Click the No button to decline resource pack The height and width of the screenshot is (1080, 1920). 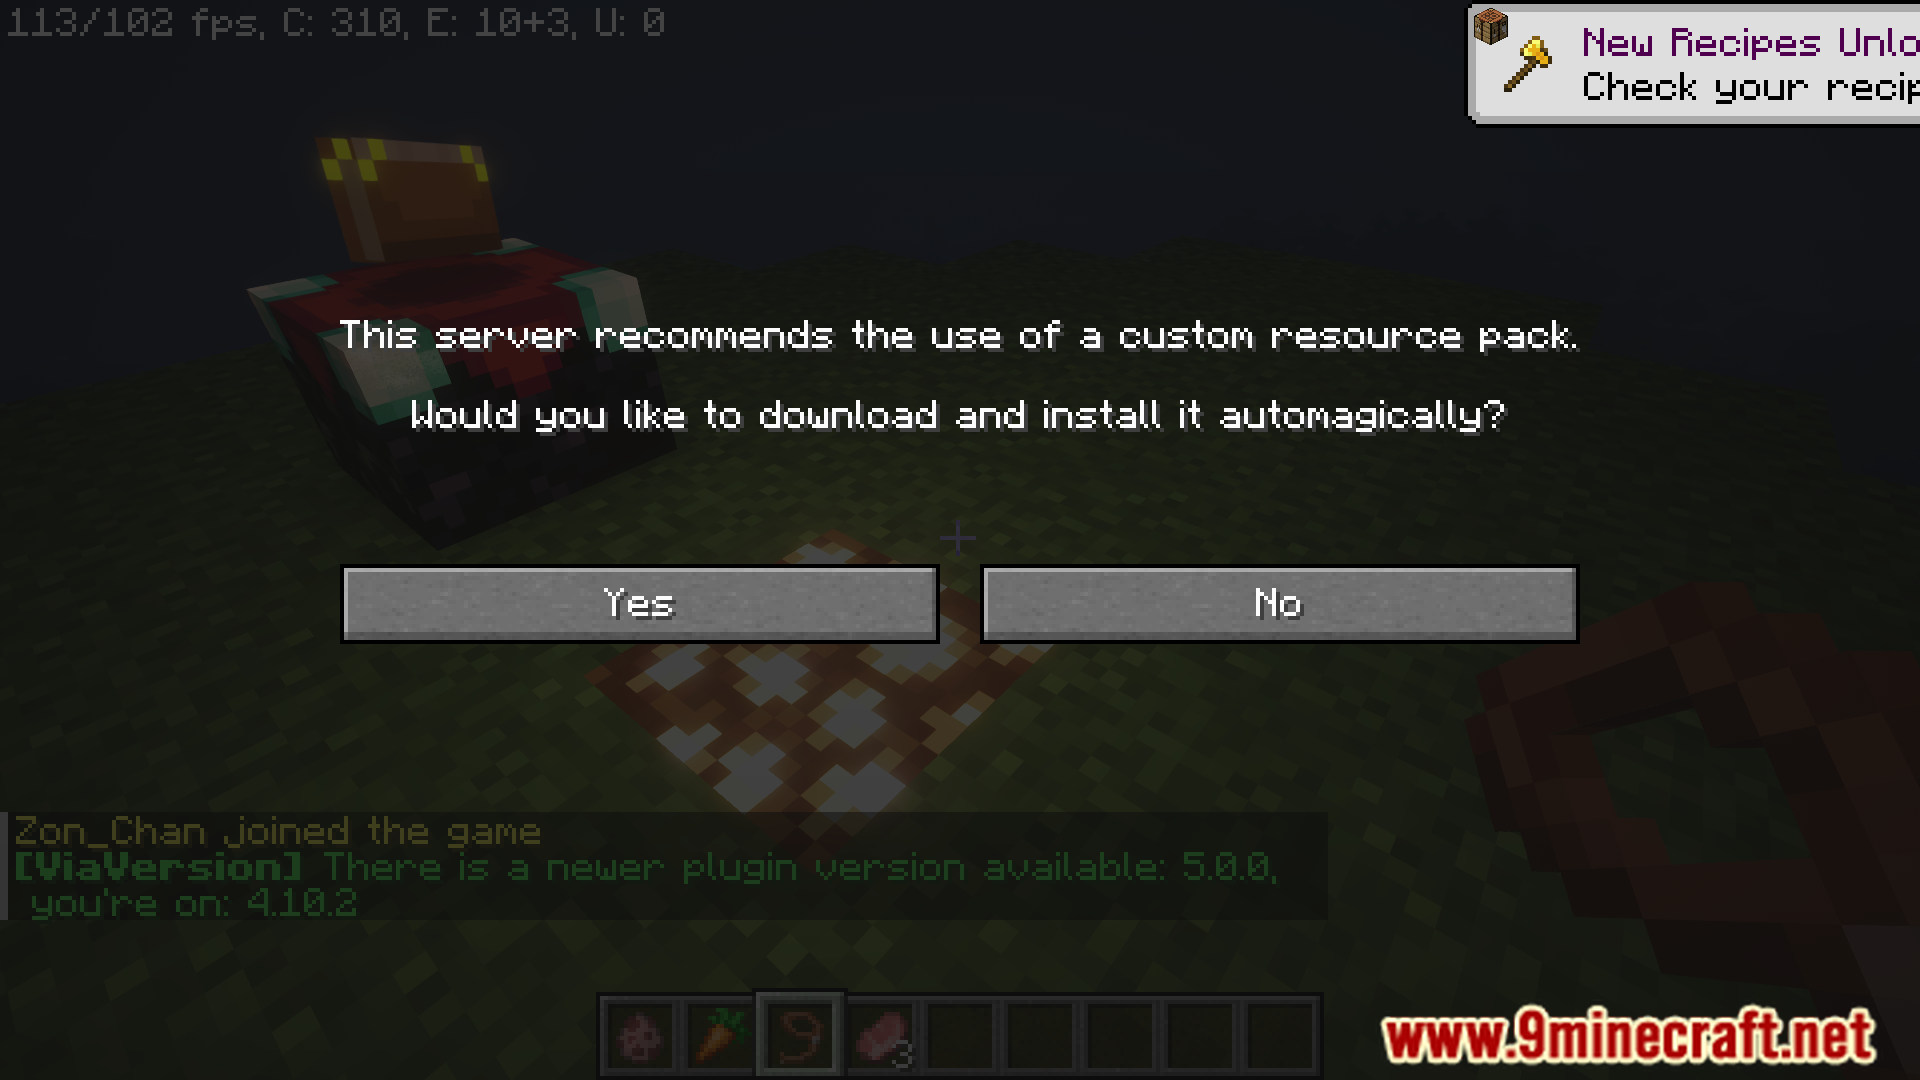1278,603
